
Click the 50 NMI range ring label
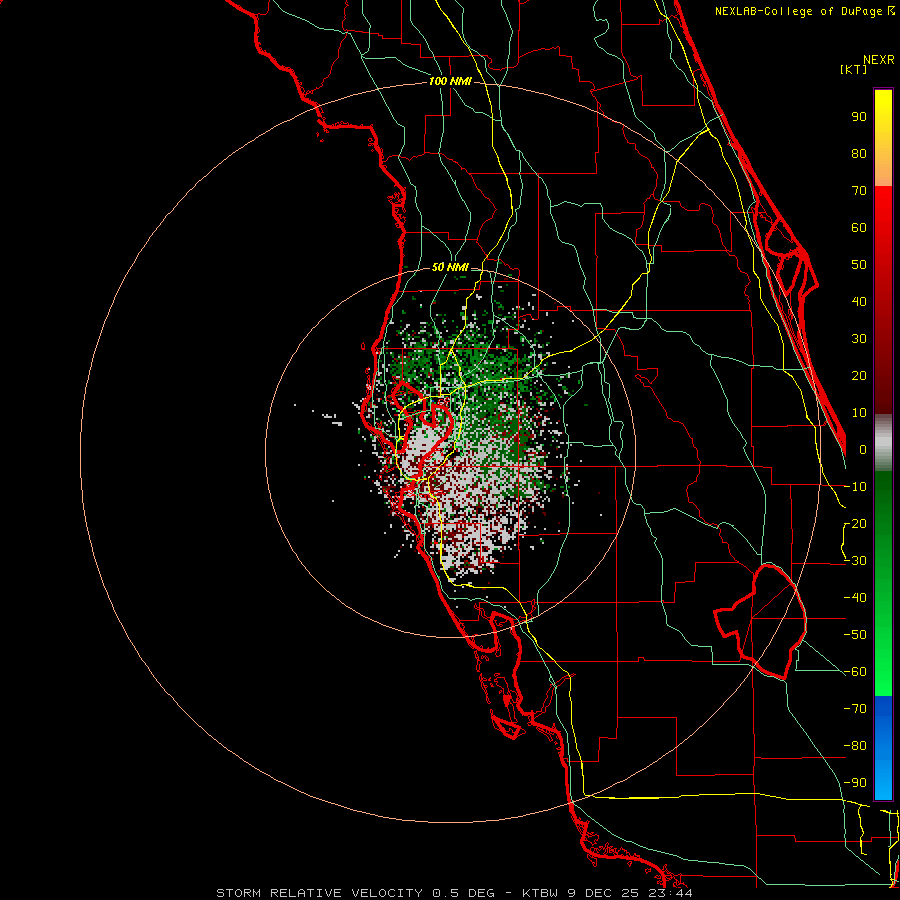click(450, 267)
